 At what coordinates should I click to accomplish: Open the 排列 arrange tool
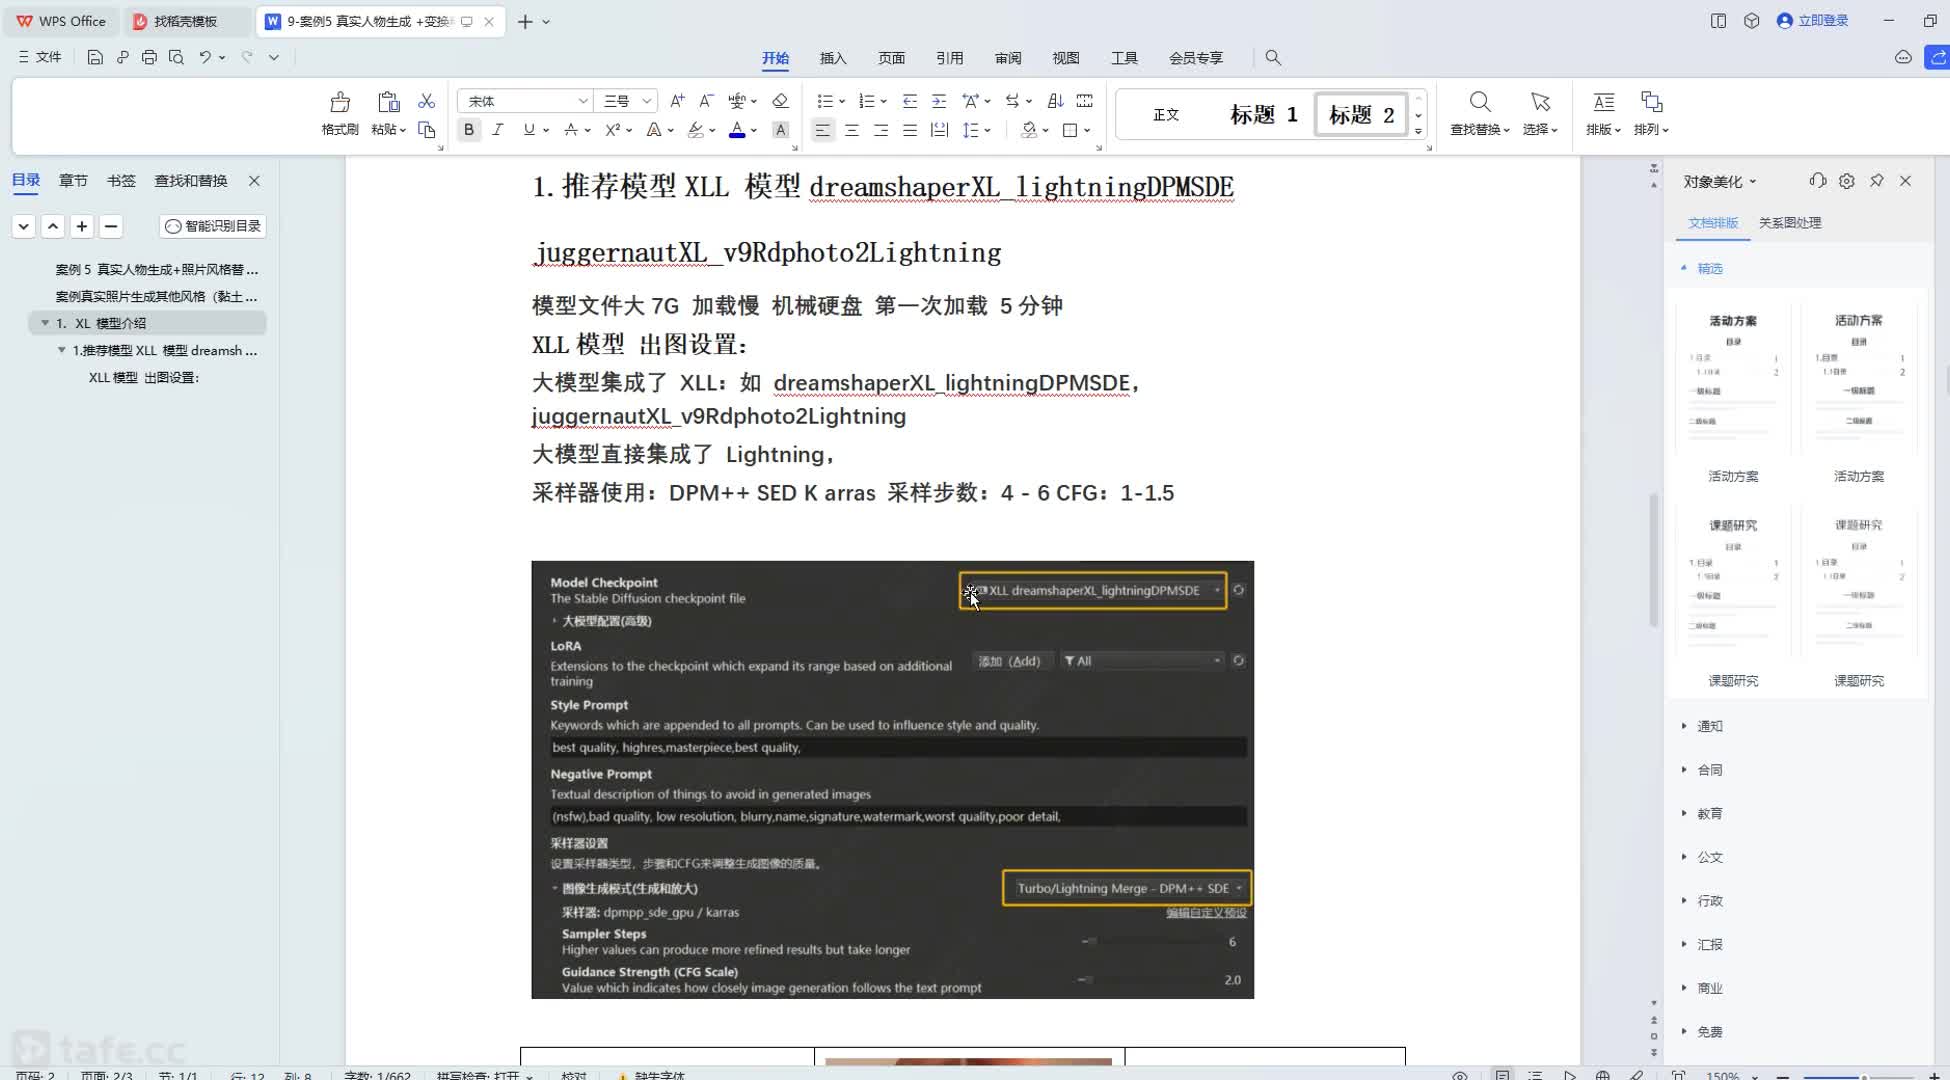tap(1651, 113)
